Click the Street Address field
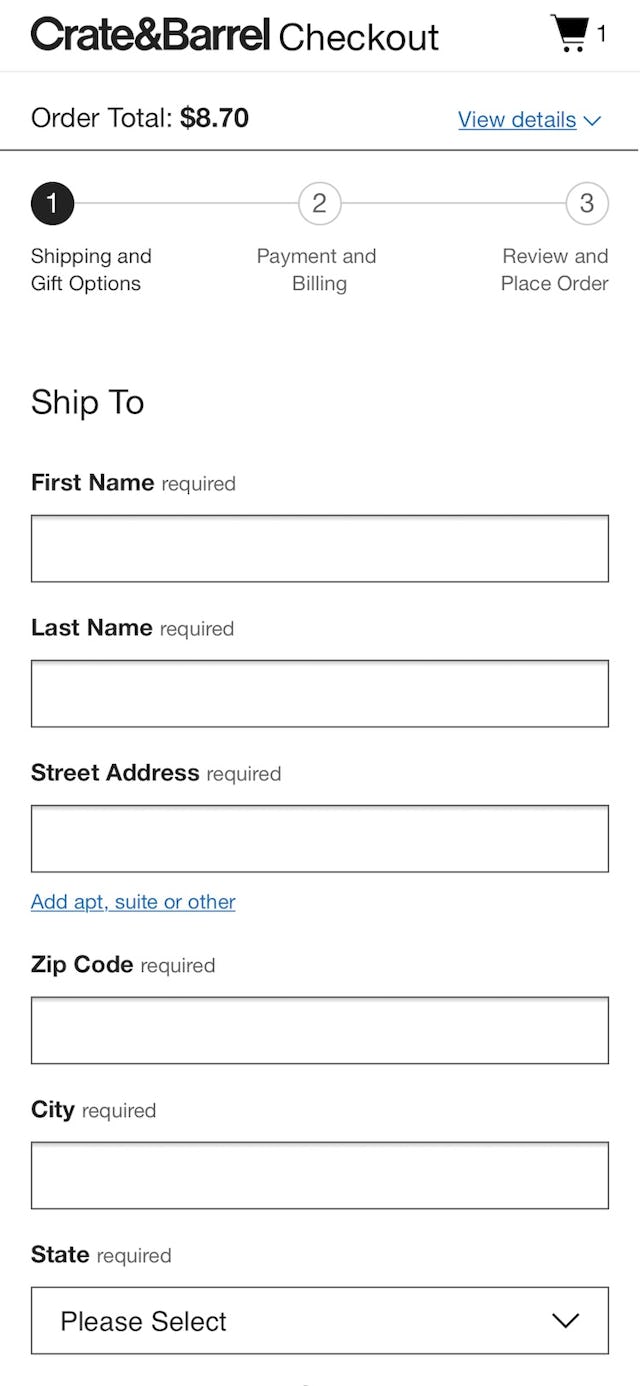This screenshot has width=640, height=1386. coord(320,838)
